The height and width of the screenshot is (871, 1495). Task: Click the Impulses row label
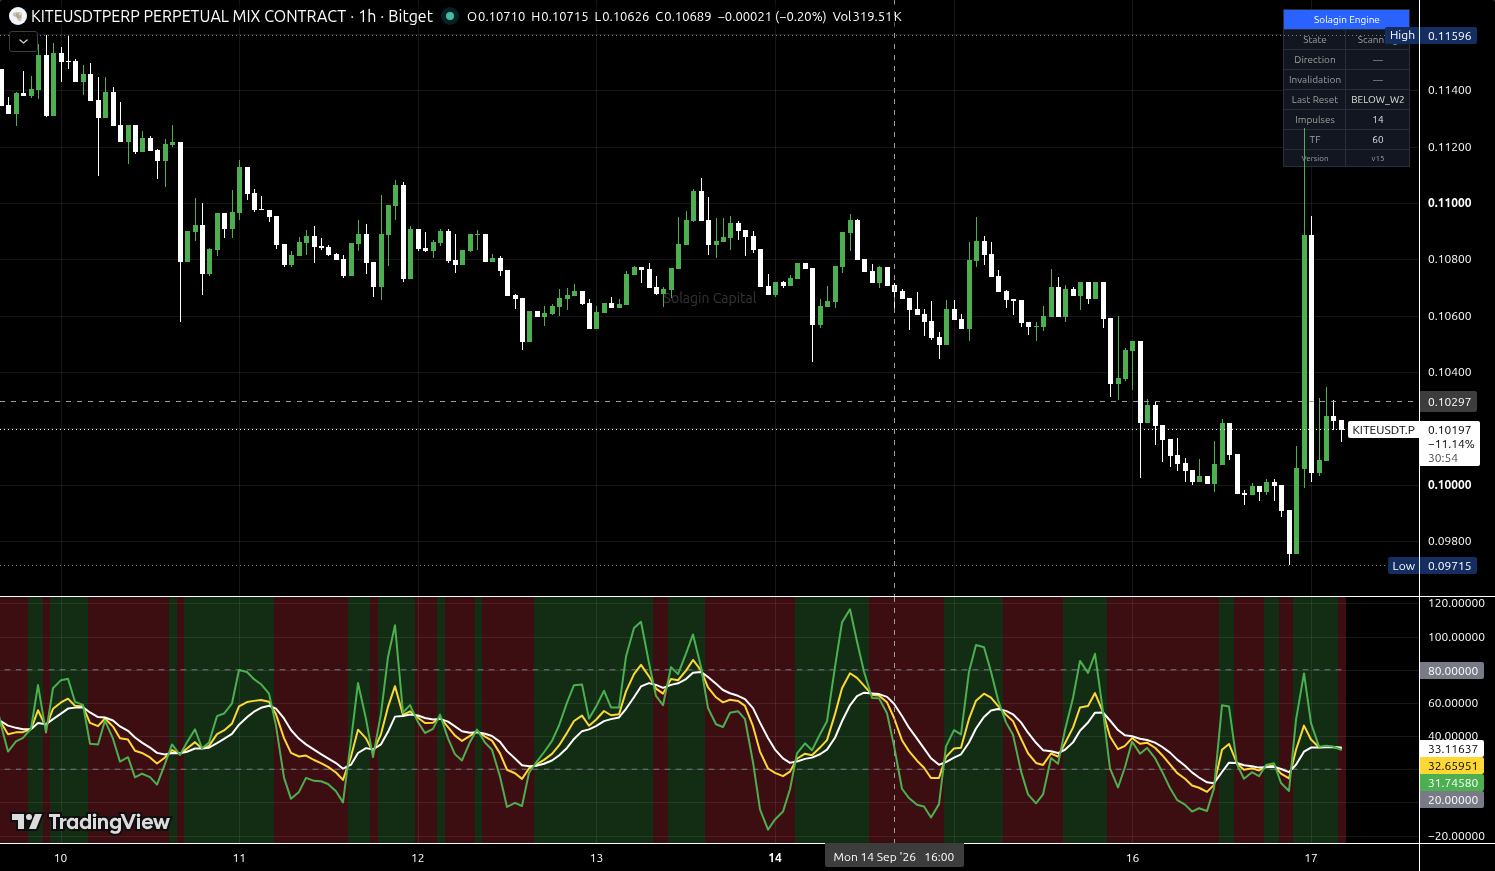[x=1314, y=120]
